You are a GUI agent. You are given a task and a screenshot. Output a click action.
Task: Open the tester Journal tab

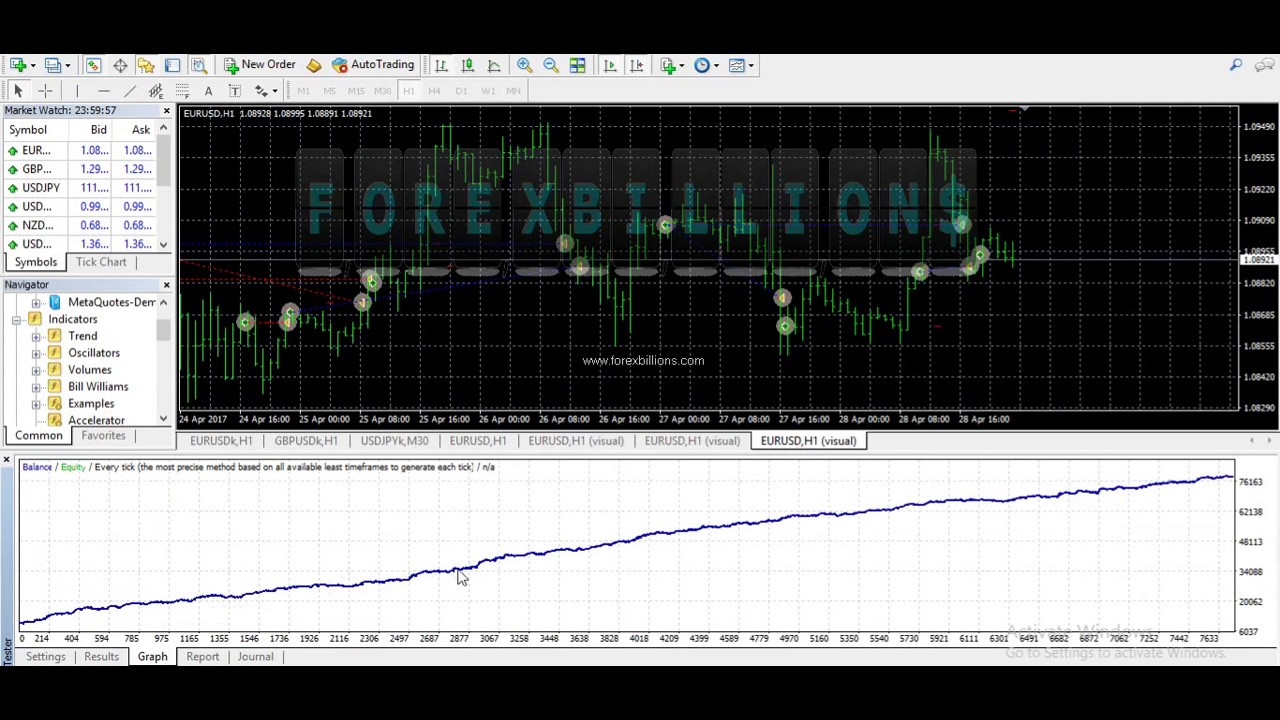(255, 657)
